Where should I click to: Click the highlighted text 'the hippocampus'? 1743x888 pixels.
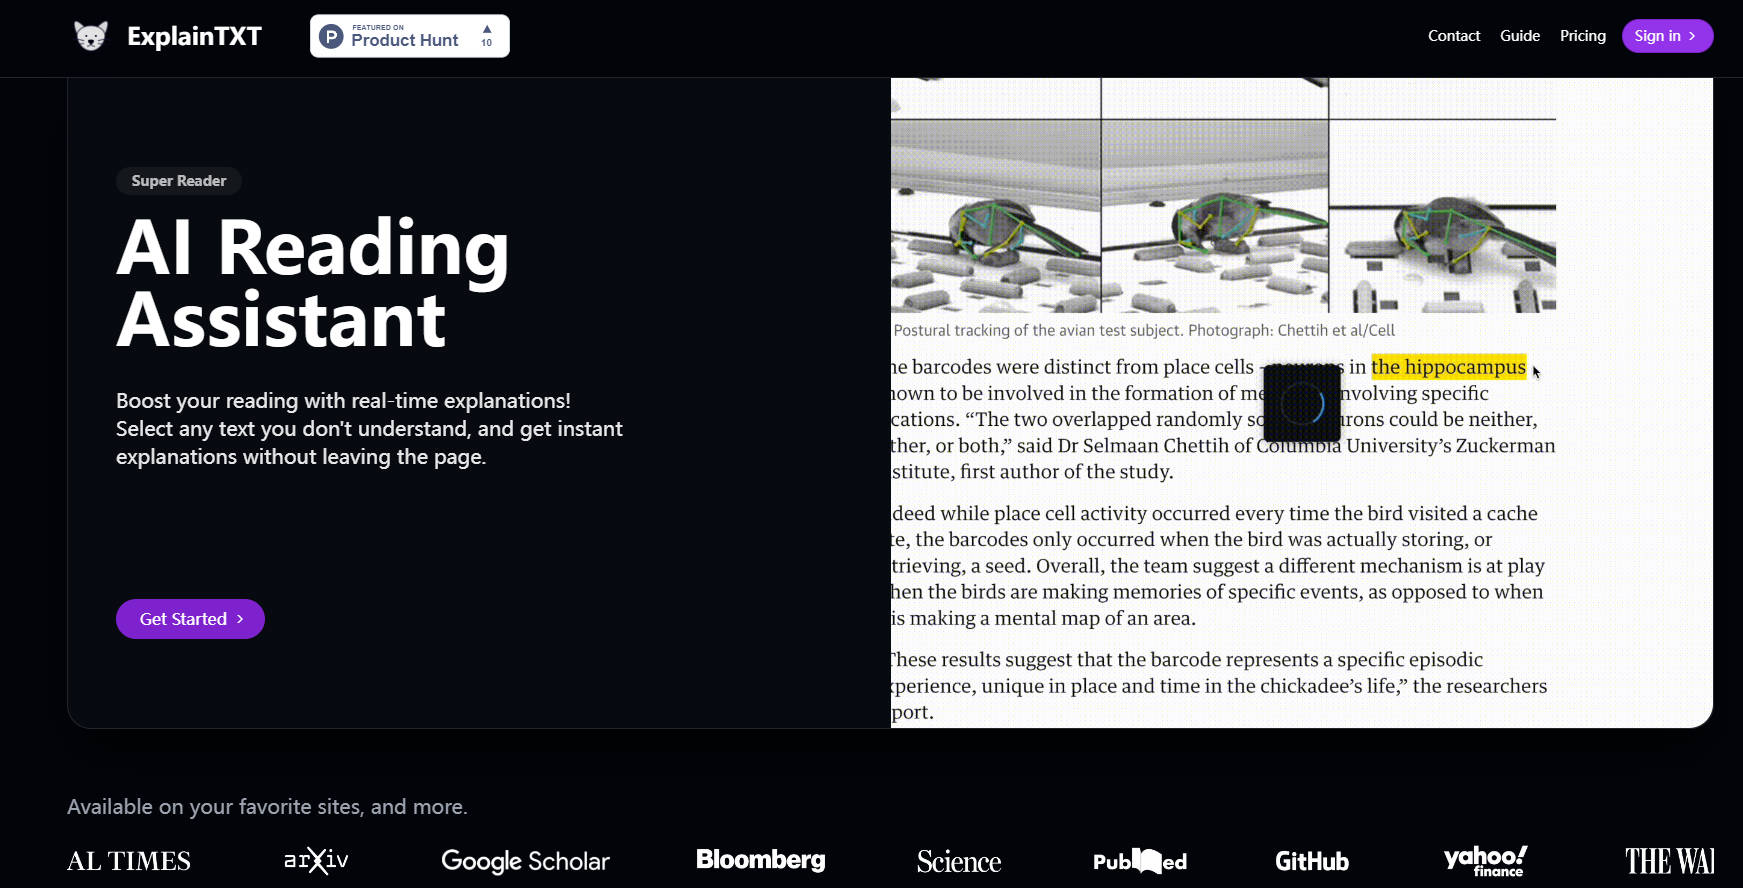pyautogui.click(x=1449, y=367)
